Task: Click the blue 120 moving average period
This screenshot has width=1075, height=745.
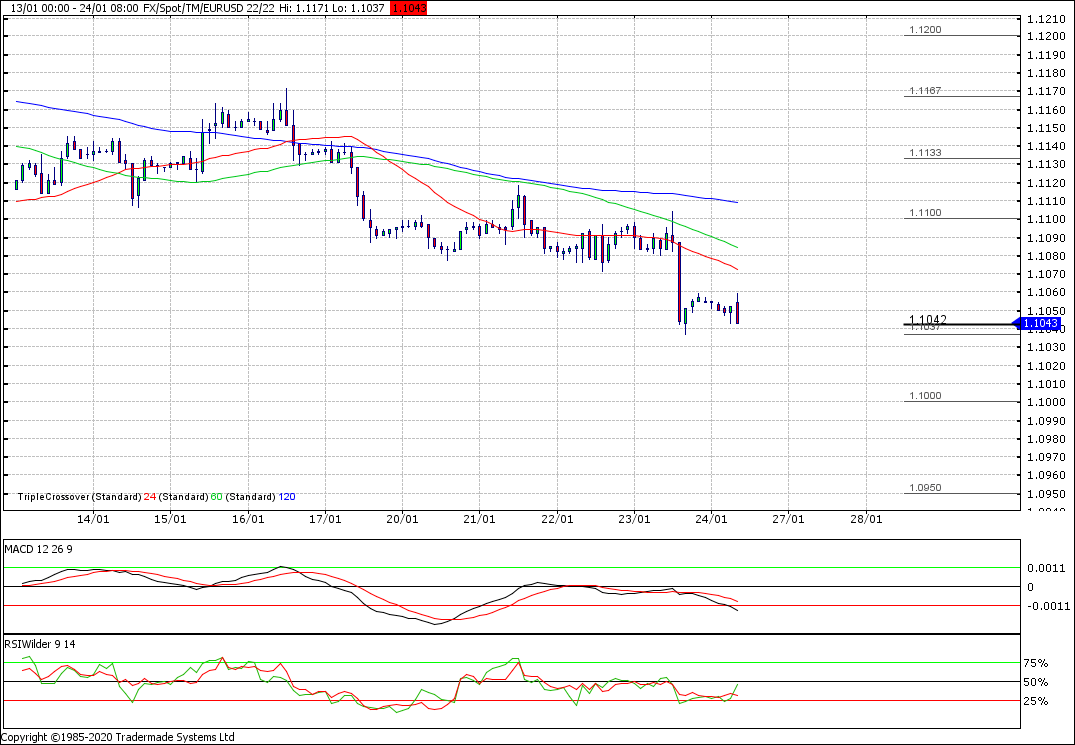Action: point(287,497)
